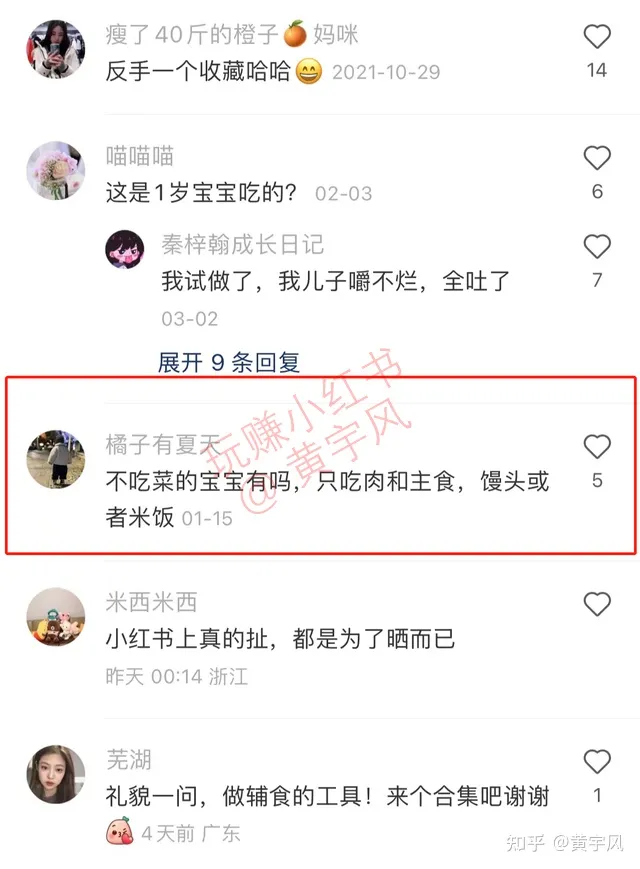Tap the peach sticker beside 4天前 广东
The image size is (640, 869).
[x=120, y=831]
